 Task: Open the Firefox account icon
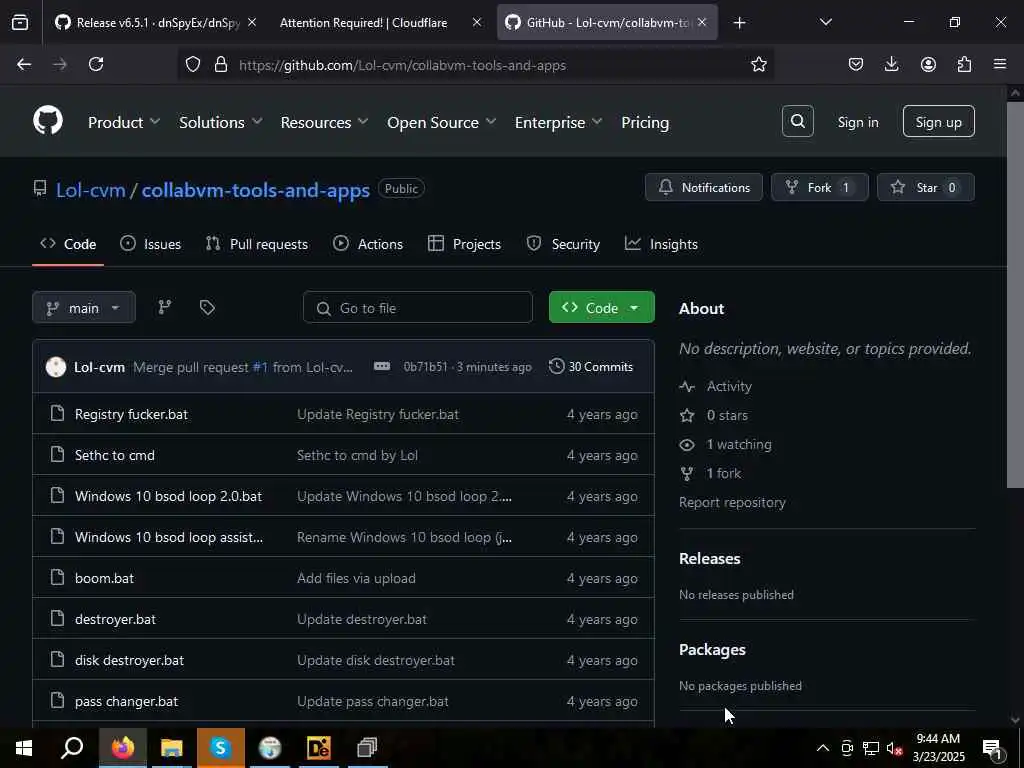[928, 64]
